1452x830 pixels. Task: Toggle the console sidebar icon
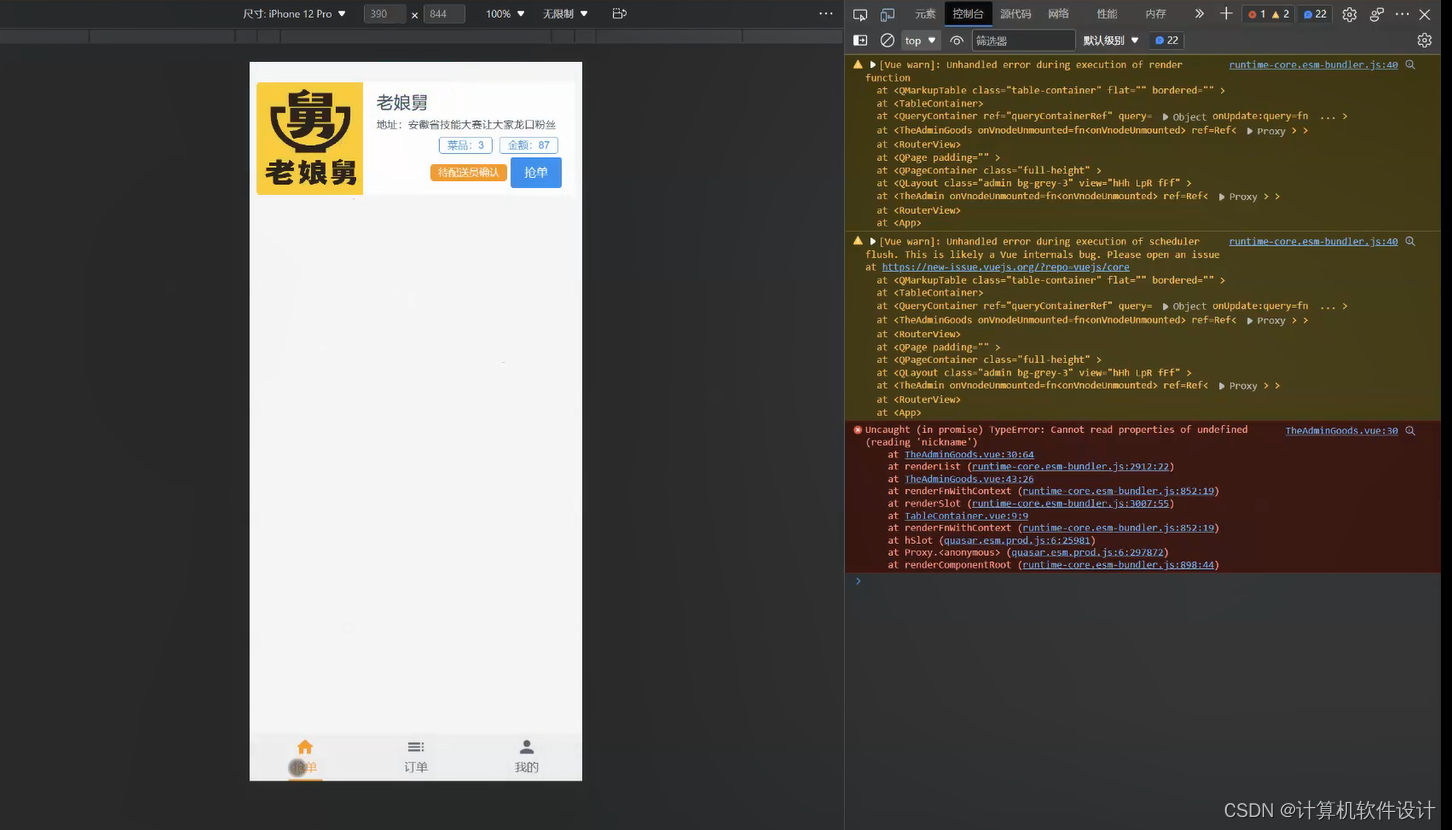tap(860, 40)
